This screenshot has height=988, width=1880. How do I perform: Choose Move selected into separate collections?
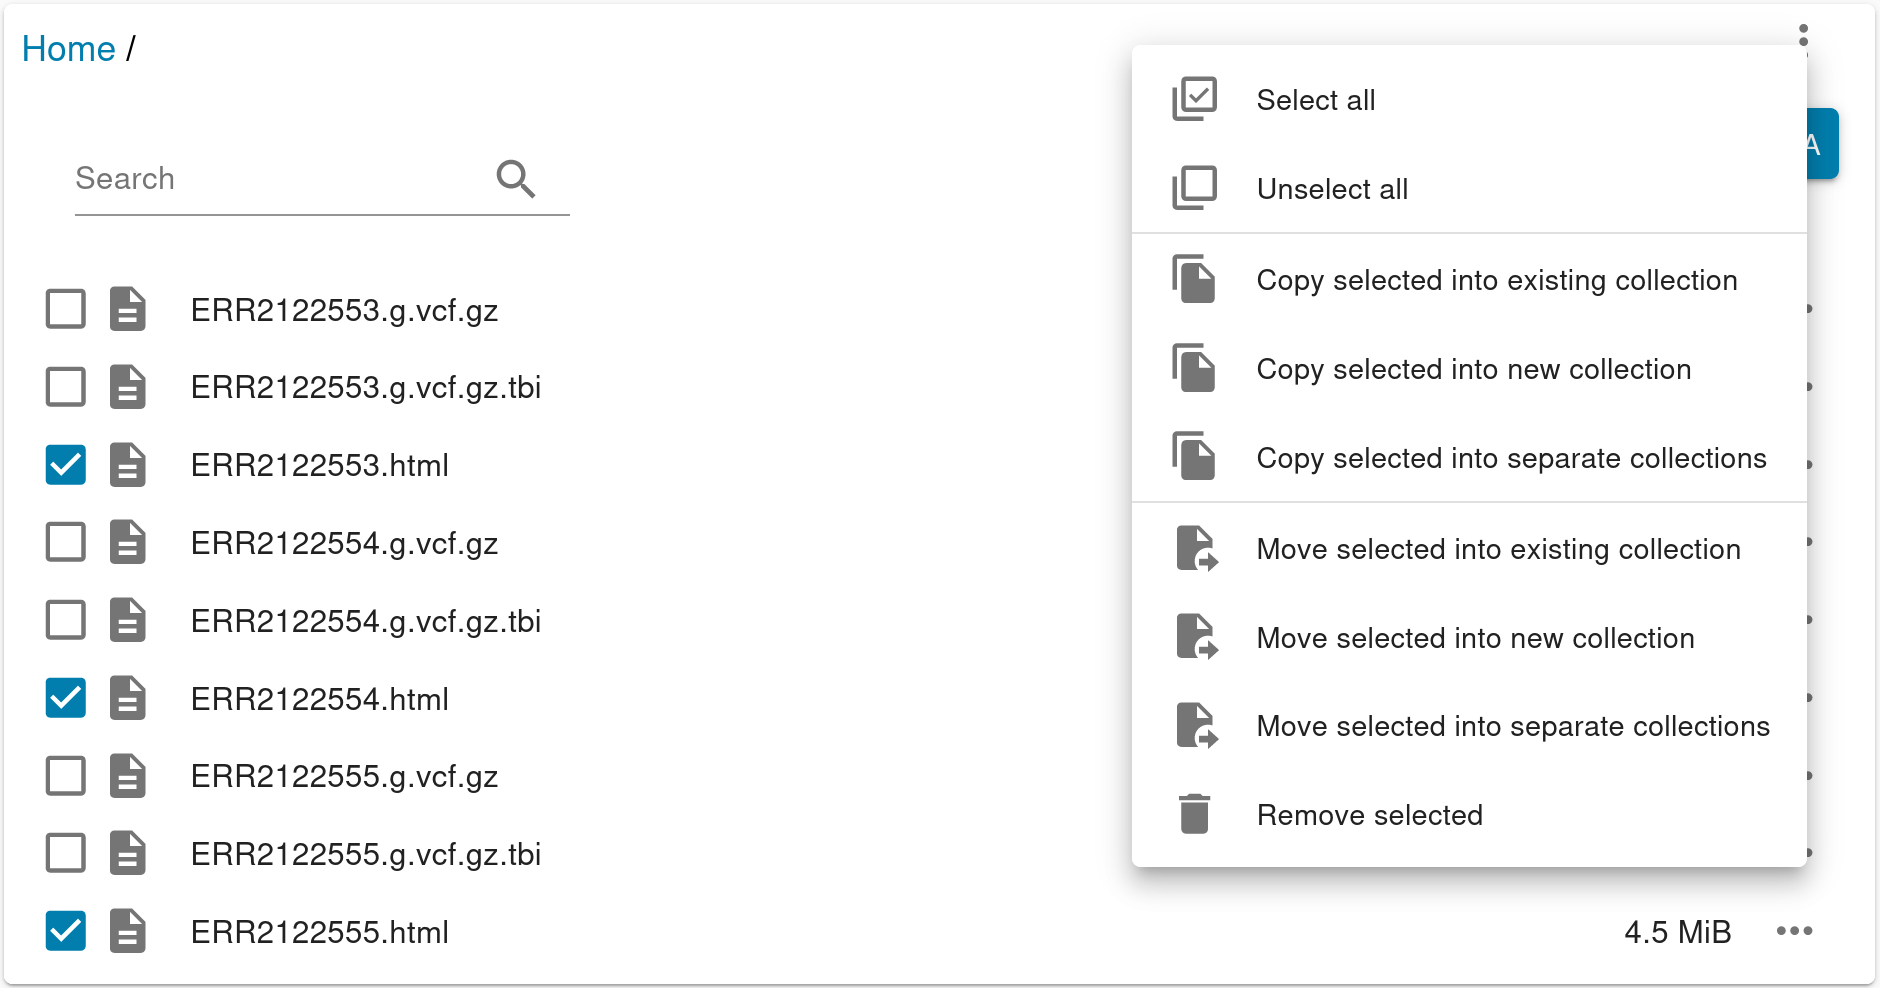pyautogui.click(x=1512, y=726)
